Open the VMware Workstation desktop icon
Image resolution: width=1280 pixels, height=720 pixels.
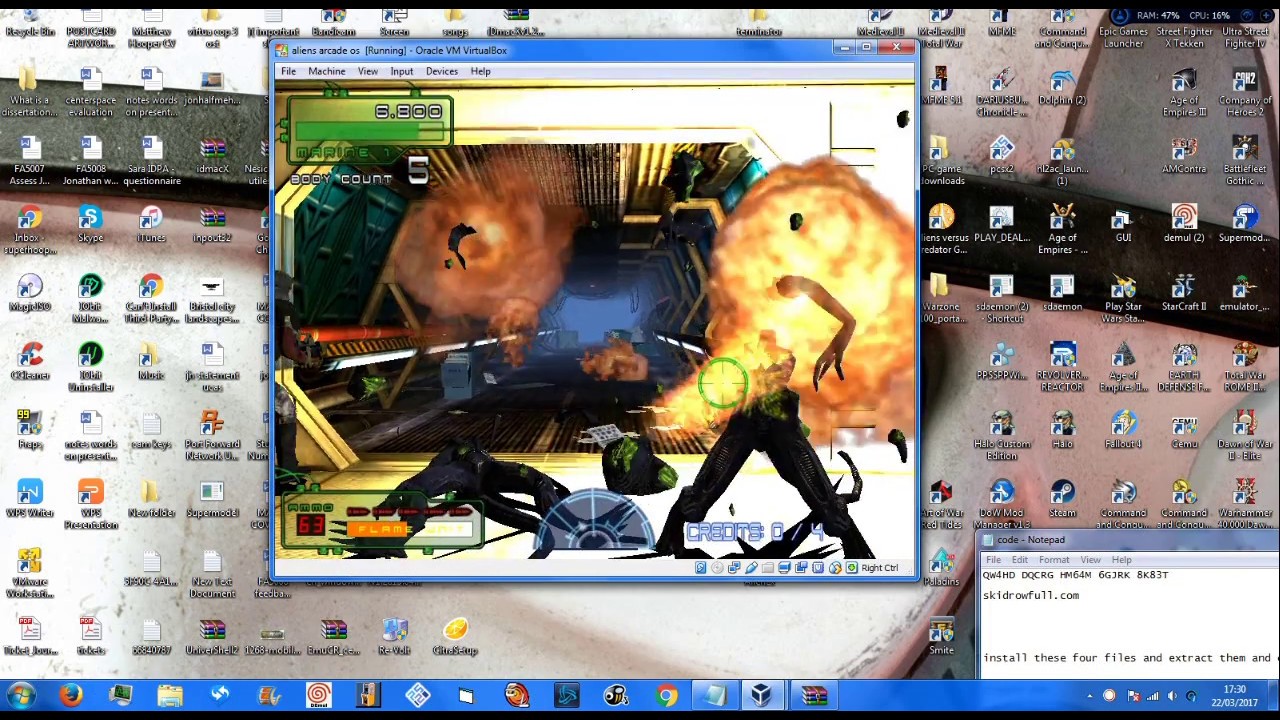point(30,573)
